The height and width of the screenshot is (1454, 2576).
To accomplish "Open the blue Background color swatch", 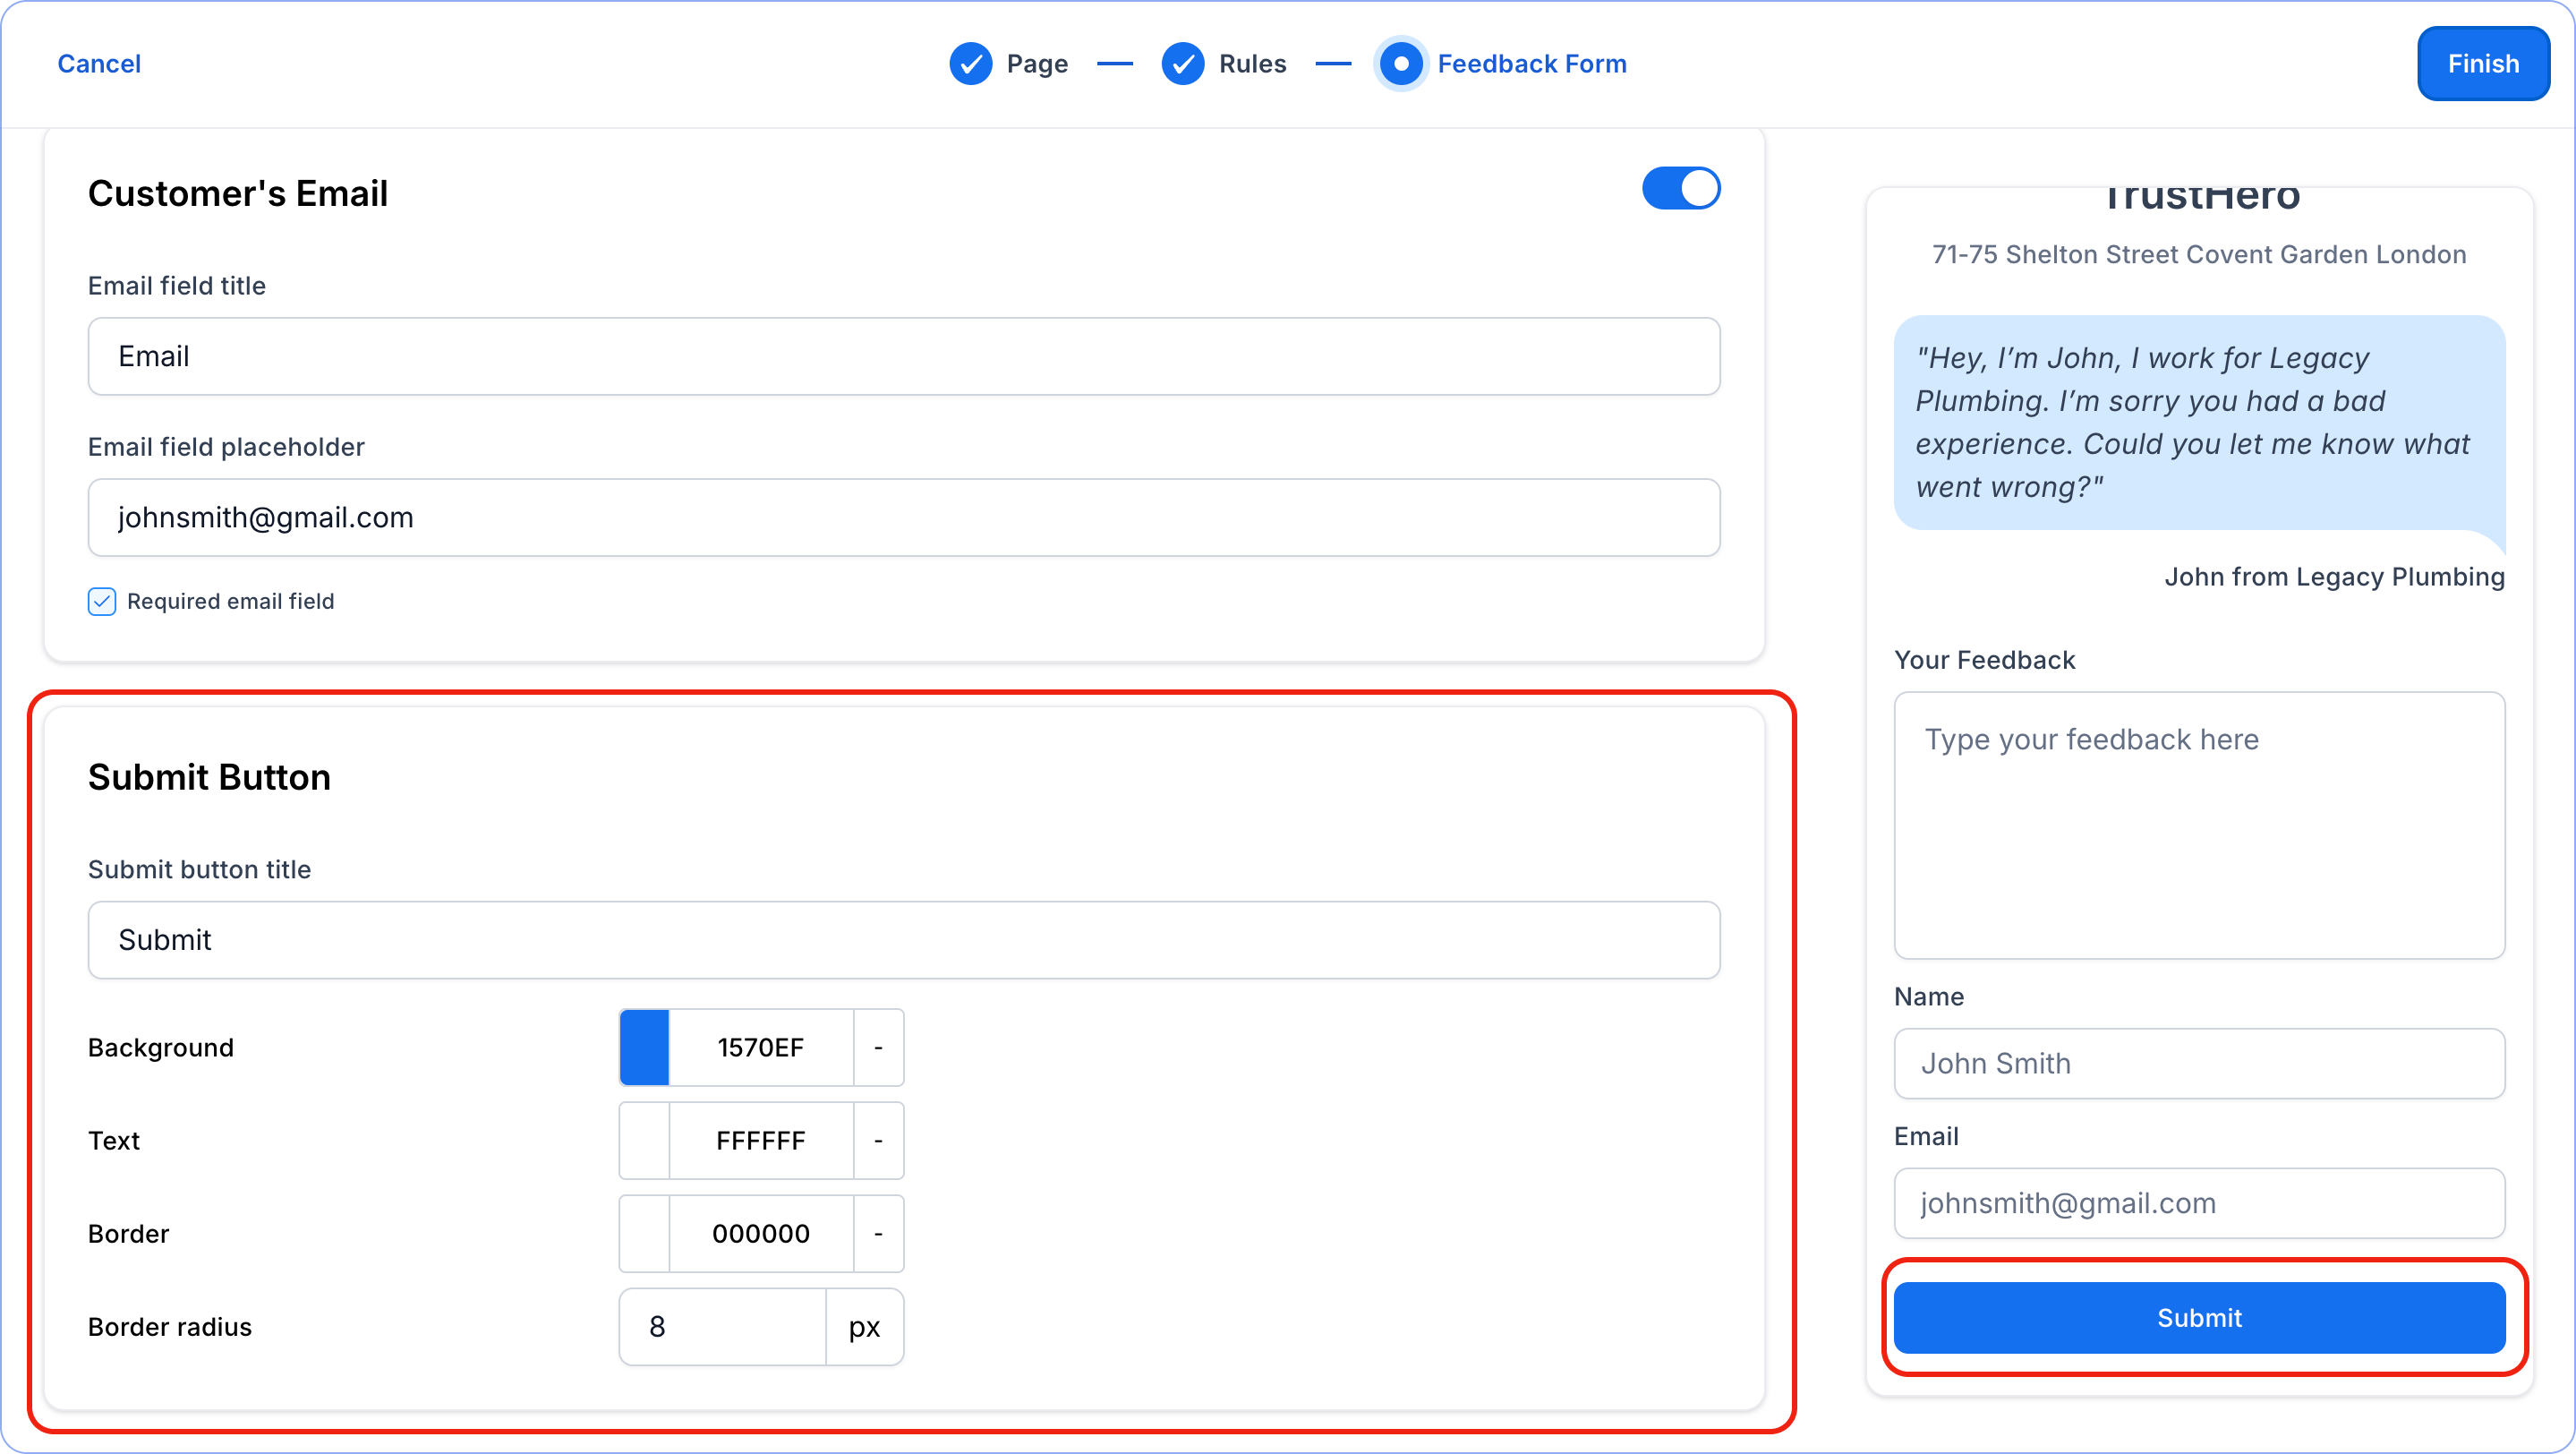I will 644,1047.
